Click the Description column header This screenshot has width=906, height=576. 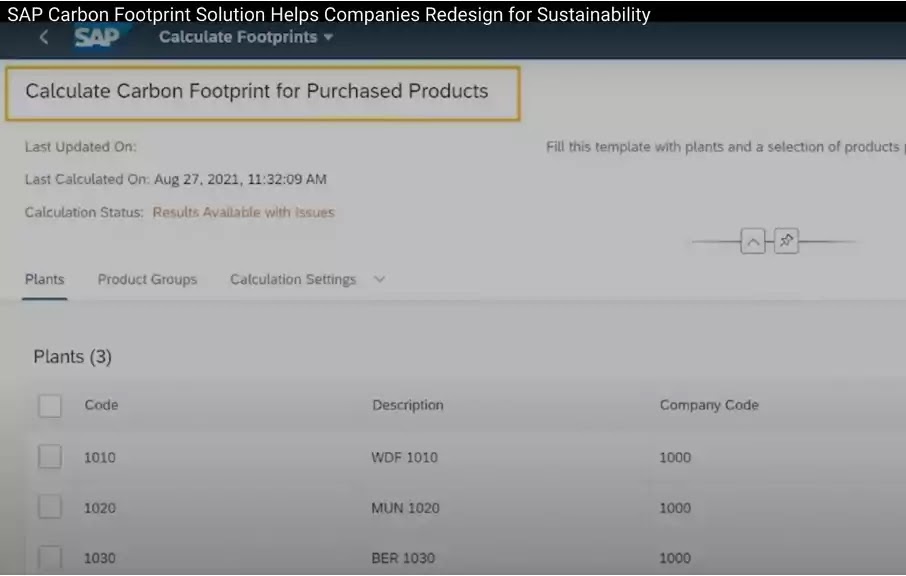[407, 405]
